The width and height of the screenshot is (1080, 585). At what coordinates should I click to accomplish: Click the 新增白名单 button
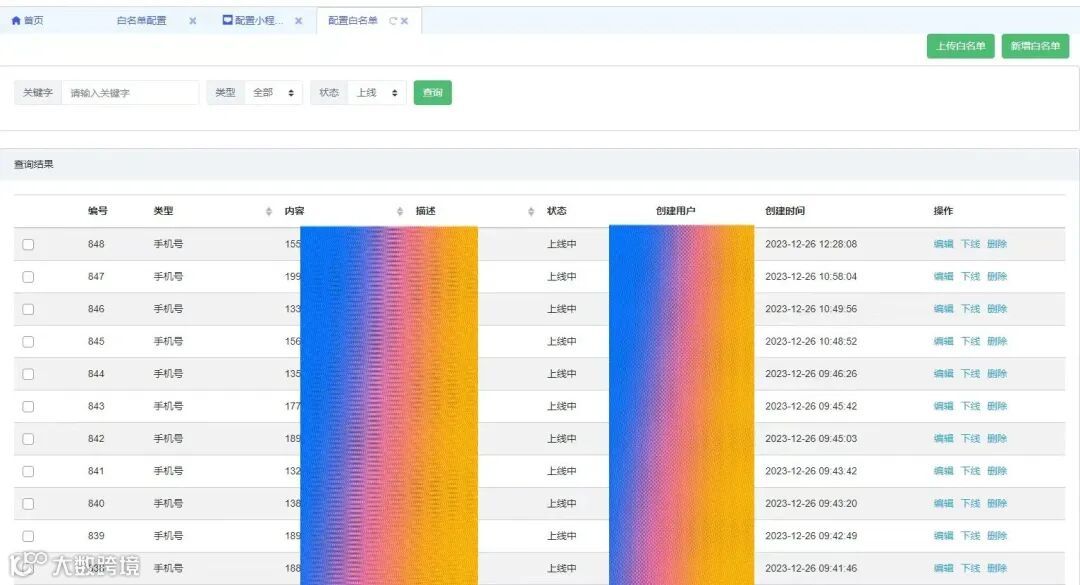[x=1035, y=46]
